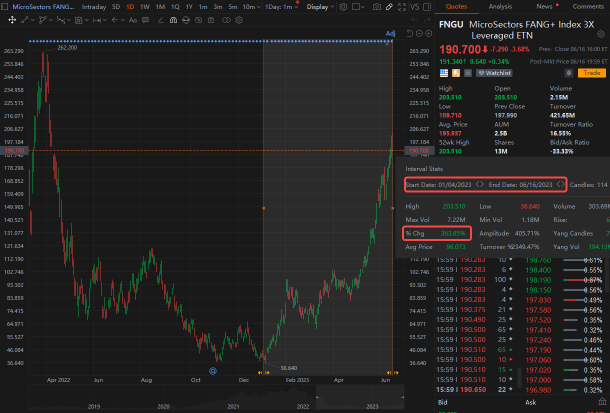This screenshot has height=413, width=610.
Task: Open fullscreen chart mode icon
Action: [x=402, y=7]
